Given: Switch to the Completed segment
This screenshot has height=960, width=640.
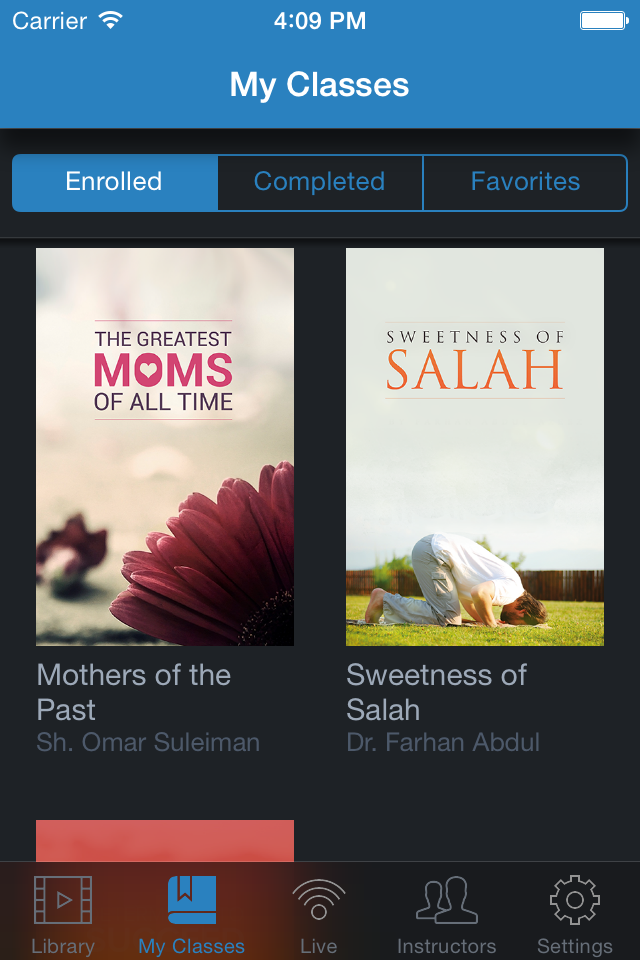Looking at the screenshot, I should coord(319,182).
